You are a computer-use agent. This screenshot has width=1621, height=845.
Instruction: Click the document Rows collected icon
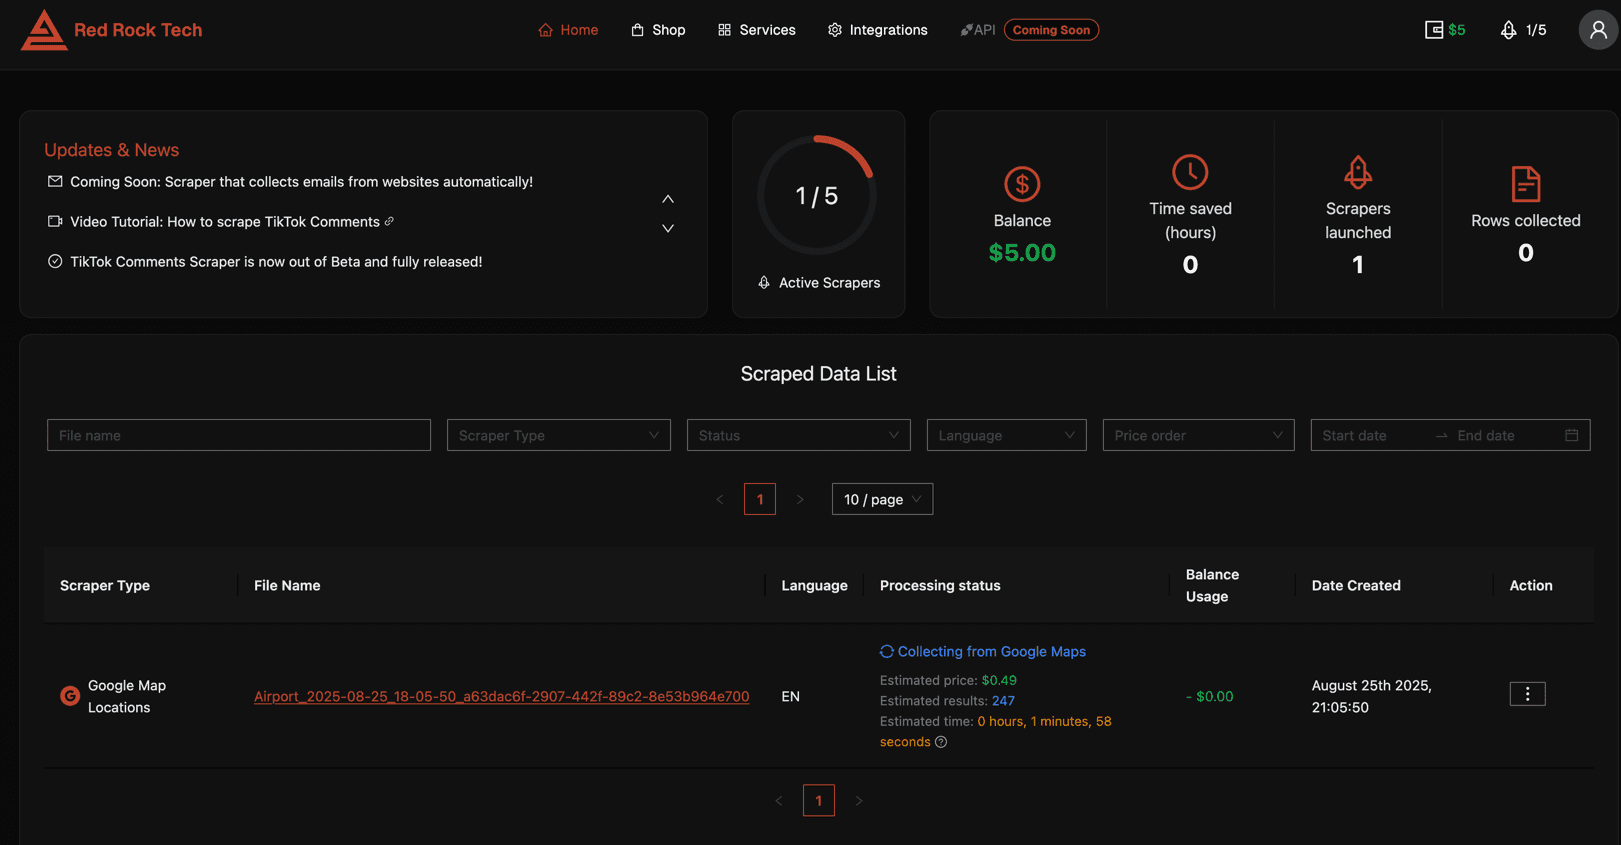tap(1526, 184)
